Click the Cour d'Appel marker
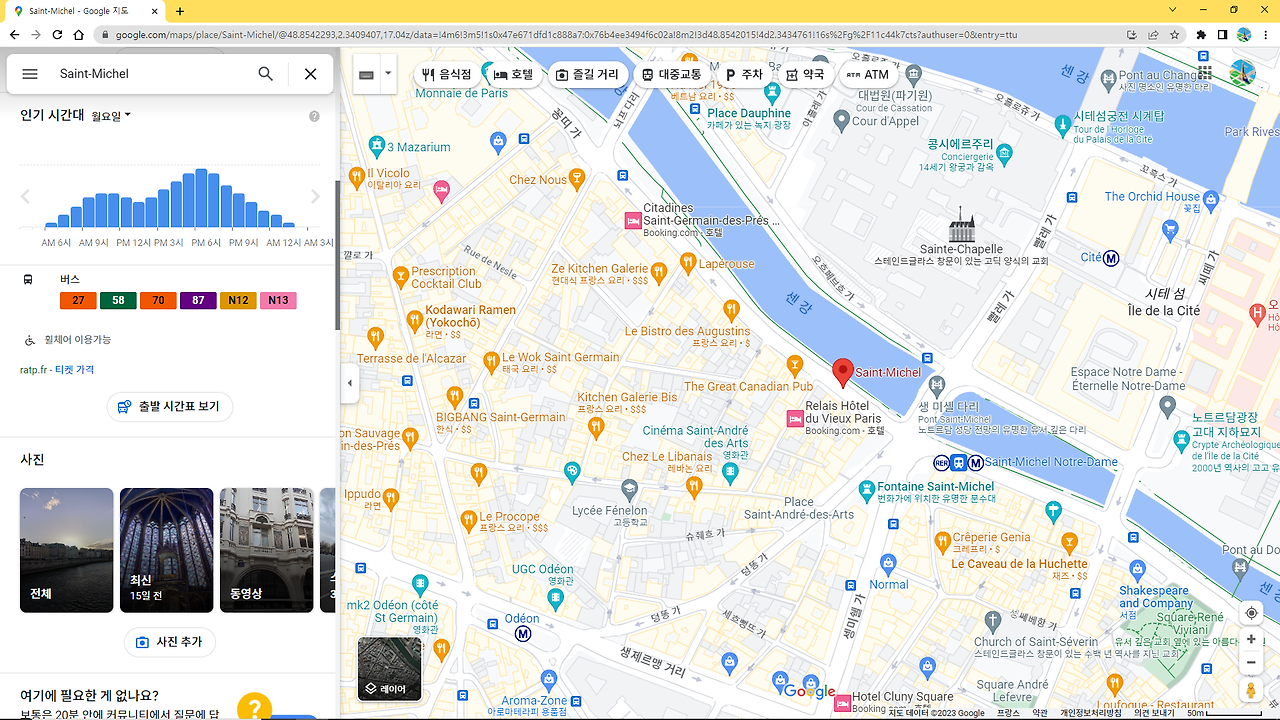1280x720 pixels. [x=841, y=120]
